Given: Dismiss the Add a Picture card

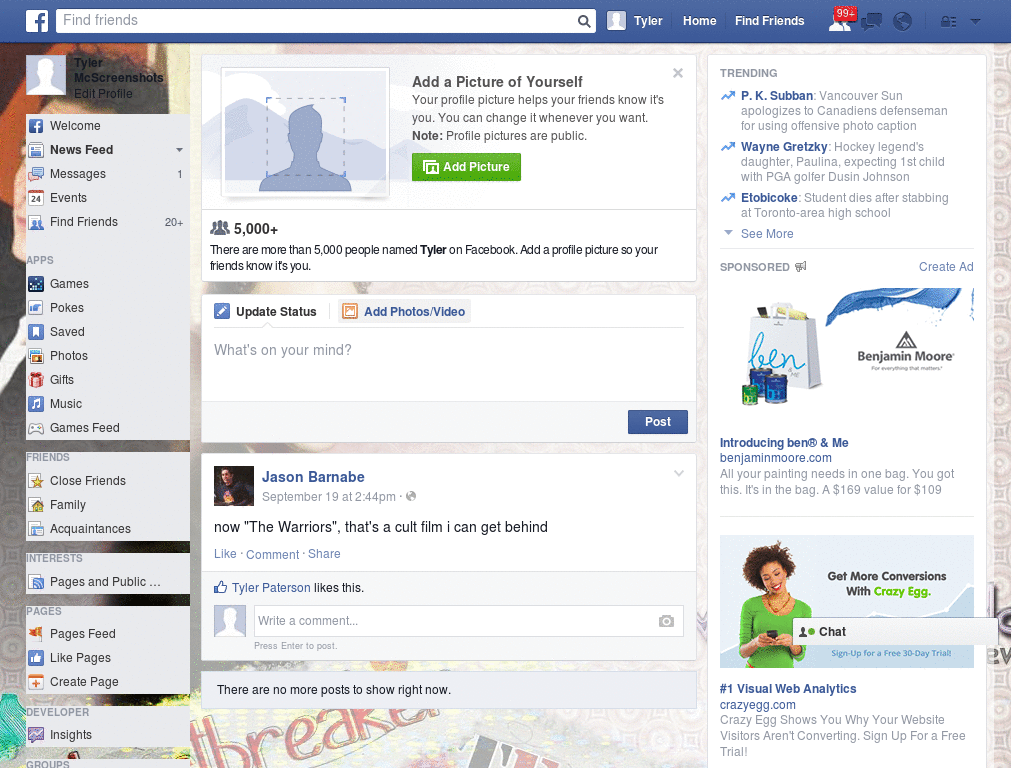Looking at the screenshot, I should click(x=678, y=73).
